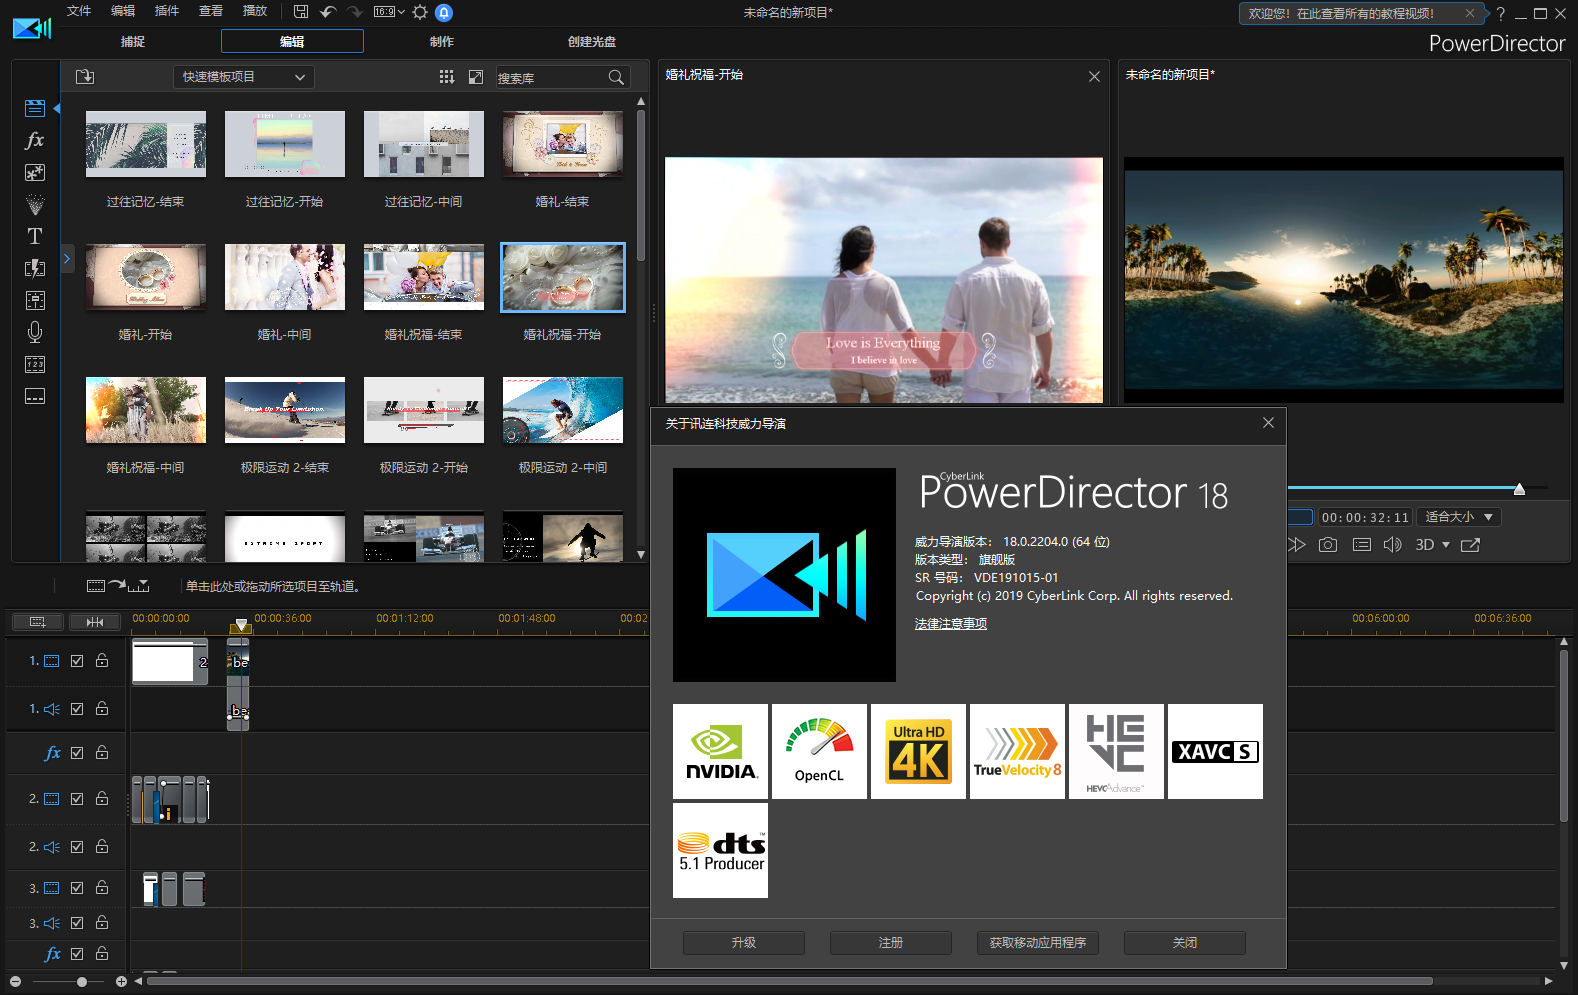Take a snapshot with camera icon
This screenshot has height=995, width=1578.
pos(1328,545)
